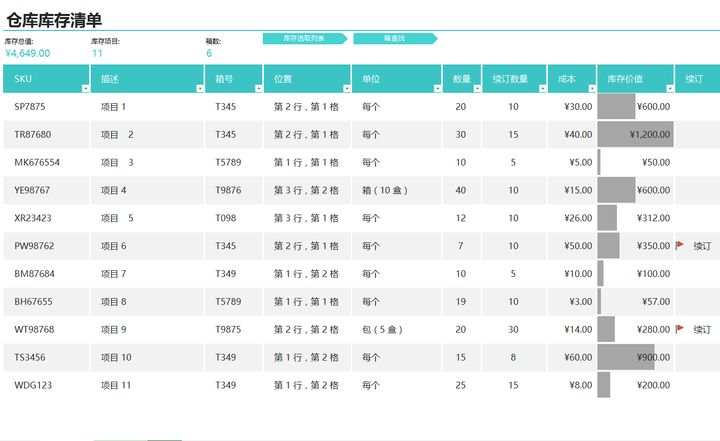Select the total inventory value ¥4,649.00
720x441 pixels.
click(x=28, y=53)
